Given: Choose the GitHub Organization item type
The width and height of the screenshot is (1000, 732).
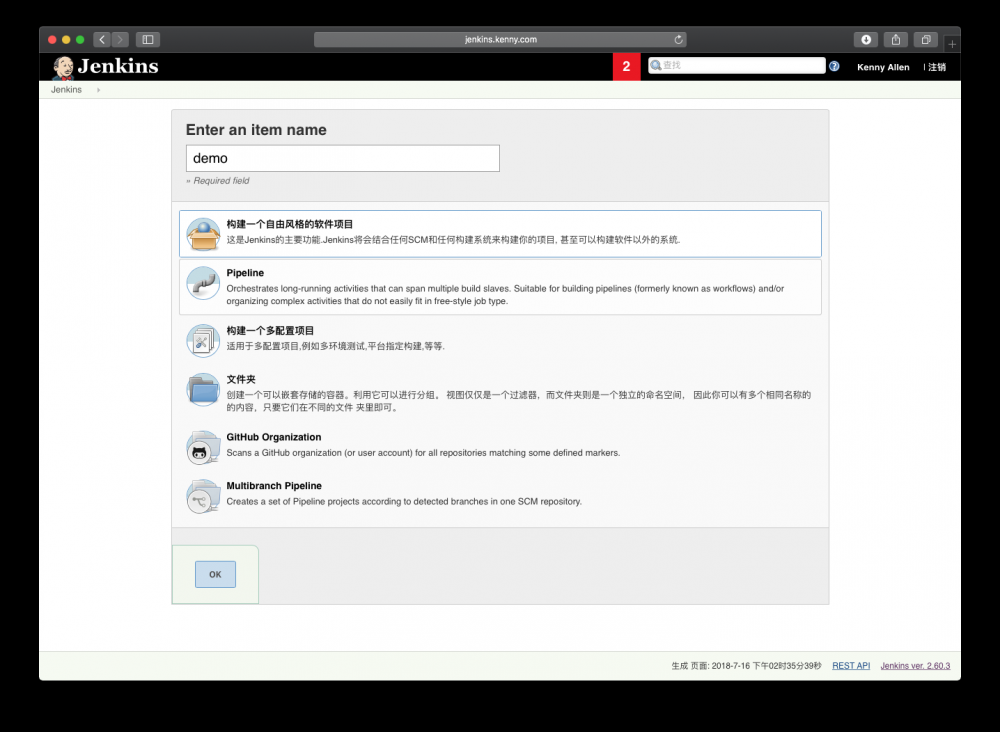Looking at the screenshot, I should tap(500, 445).
